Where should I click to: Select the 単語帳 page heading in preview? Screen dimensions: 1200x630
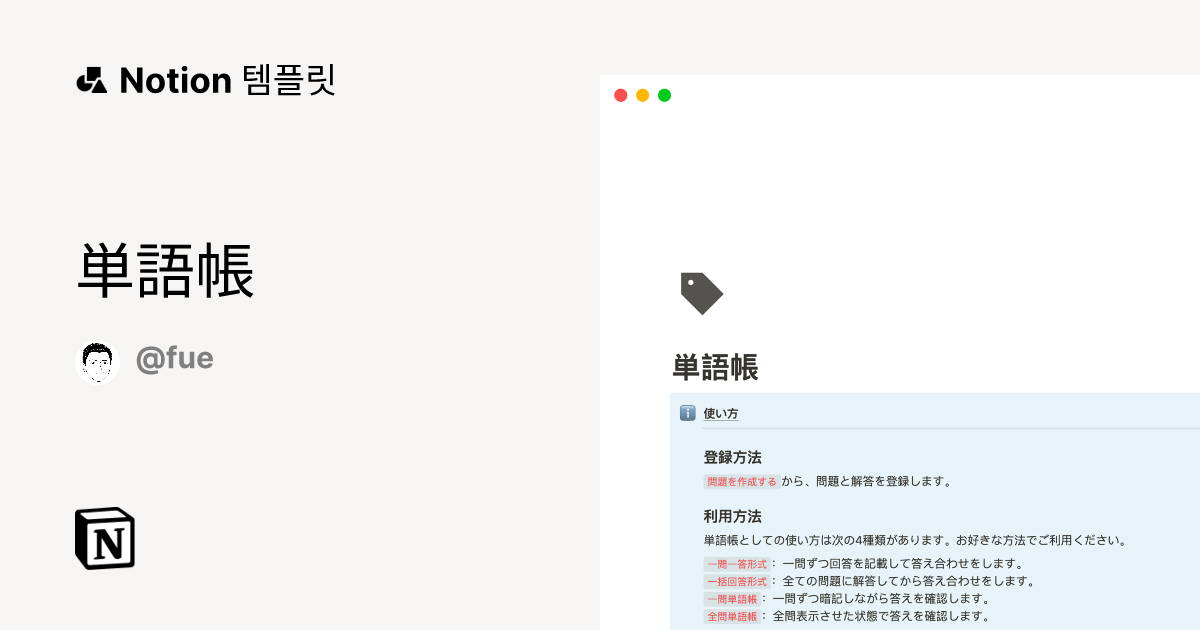715,368
